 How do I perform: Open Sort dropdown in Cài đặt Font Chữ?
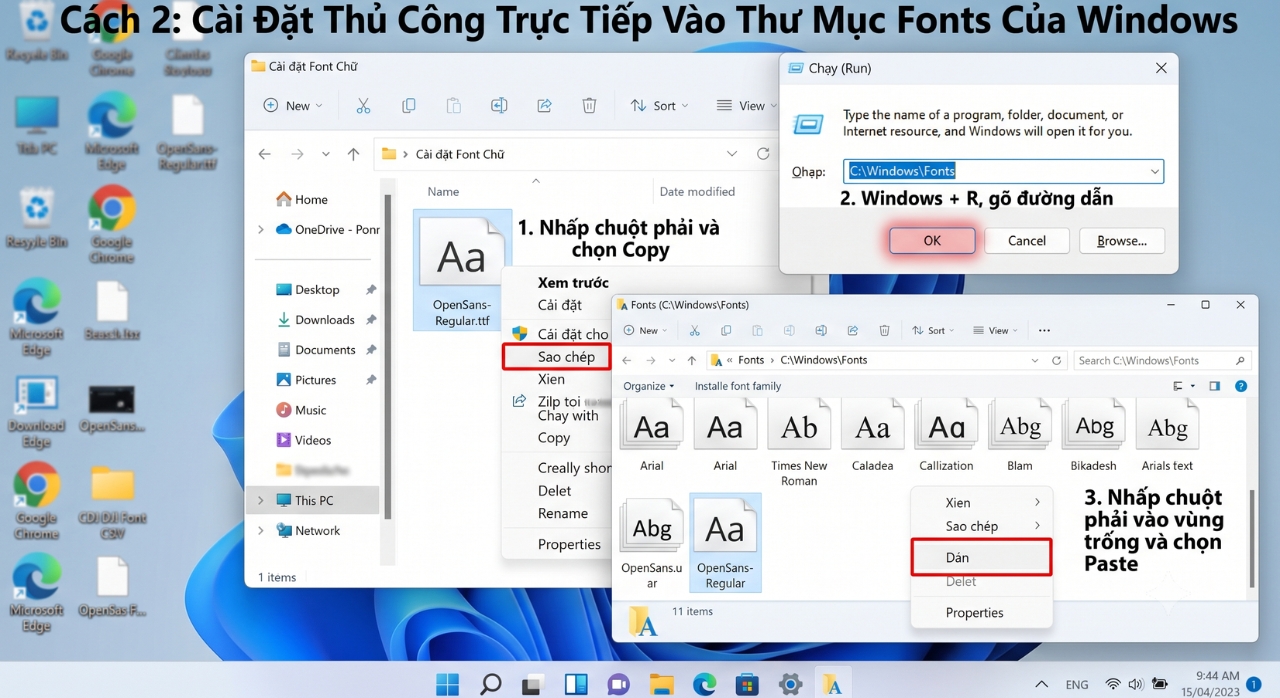pos(660,105)
